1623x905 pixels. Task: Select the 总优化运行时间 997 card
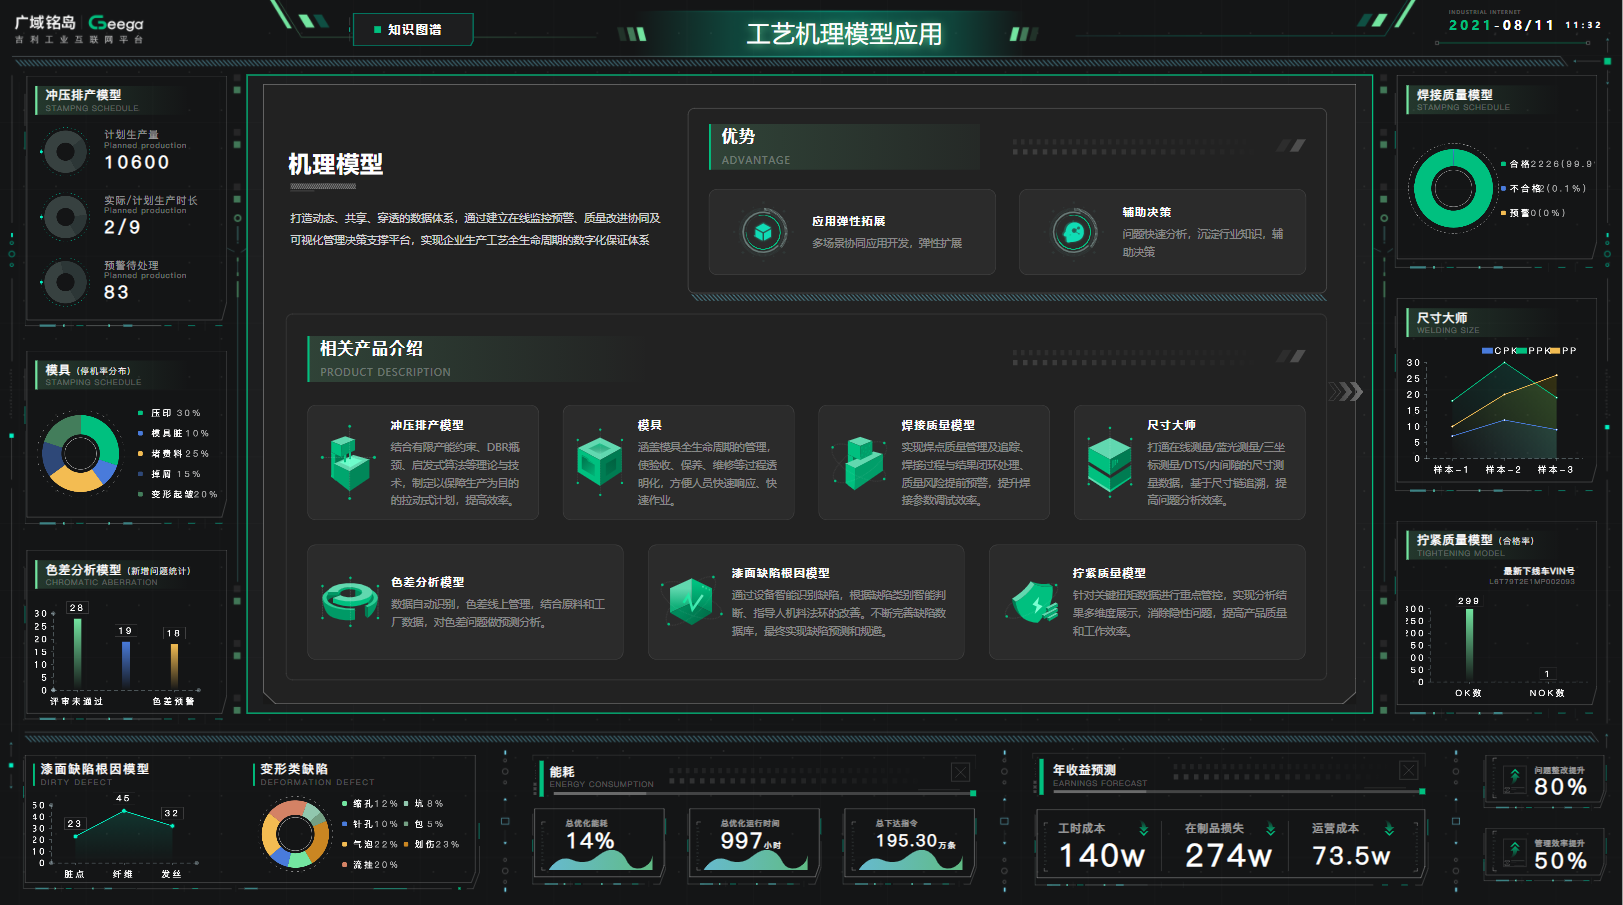point(754,842)
